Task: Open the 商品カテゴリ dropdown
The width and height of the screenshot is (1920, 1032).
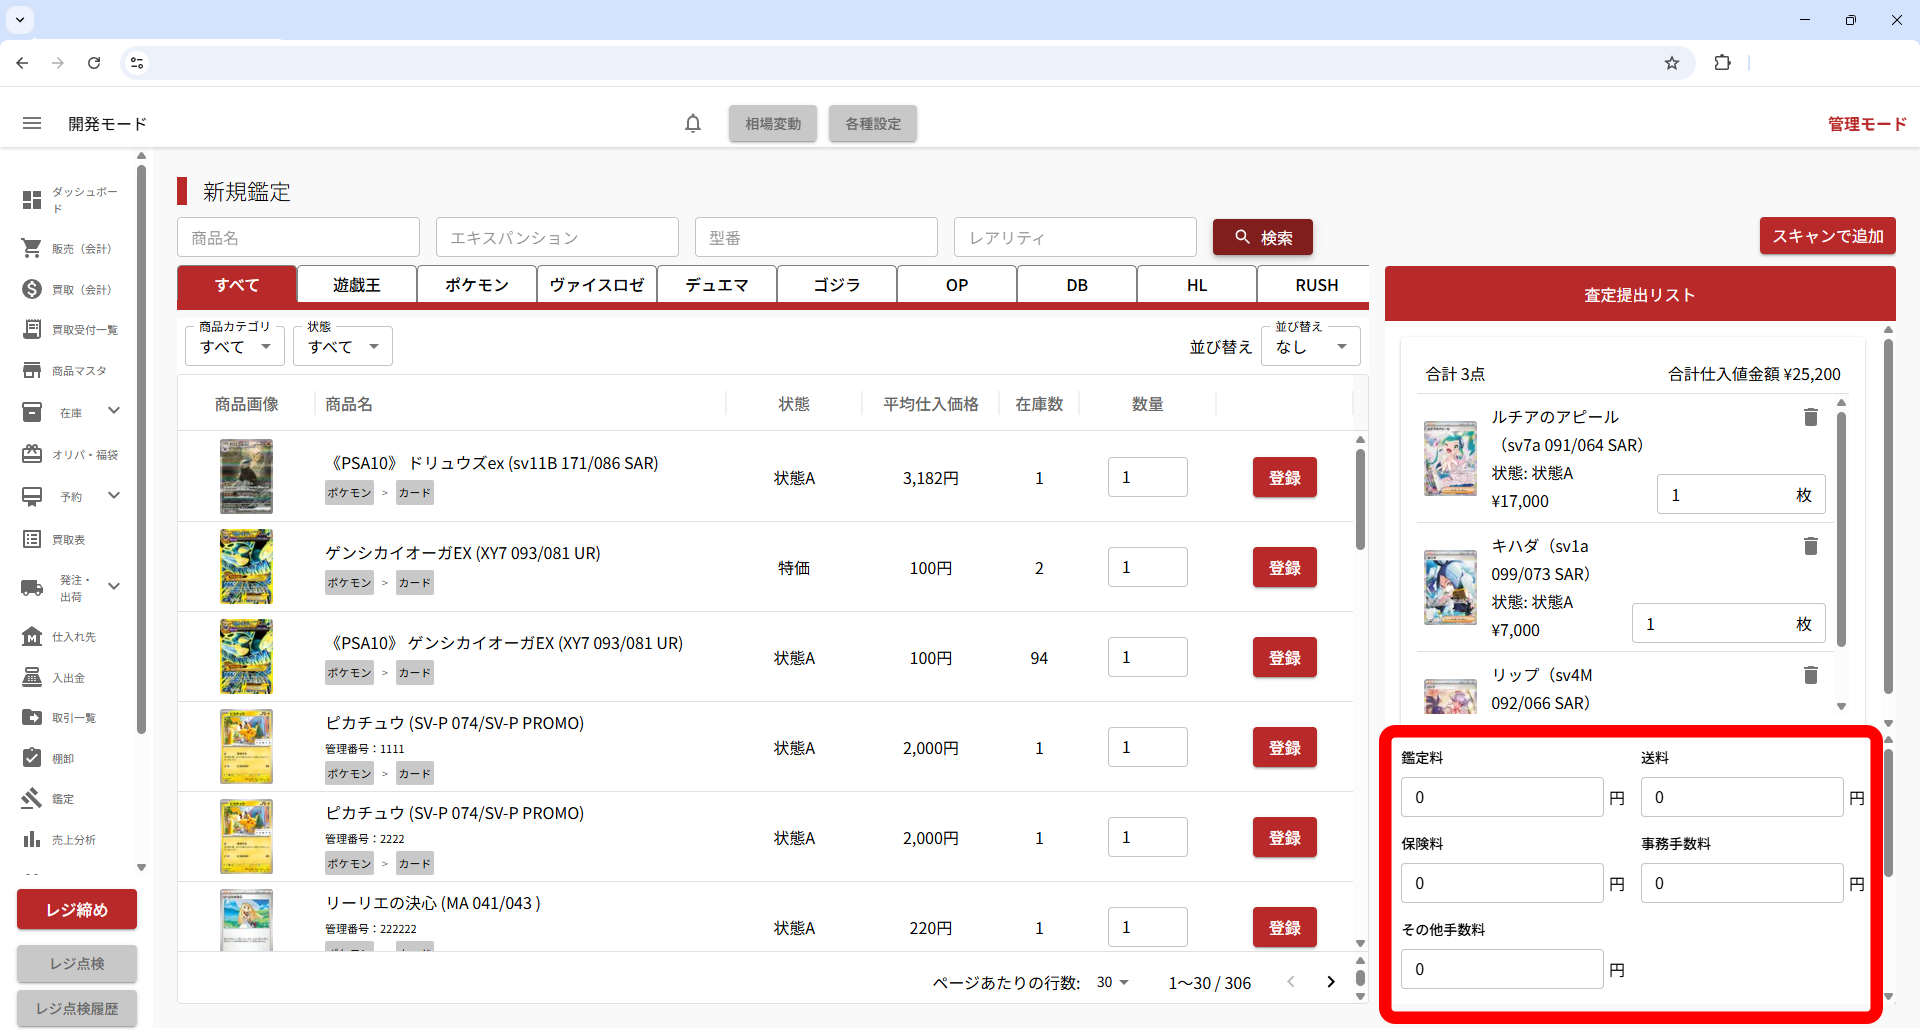Action: click(235, 347)
